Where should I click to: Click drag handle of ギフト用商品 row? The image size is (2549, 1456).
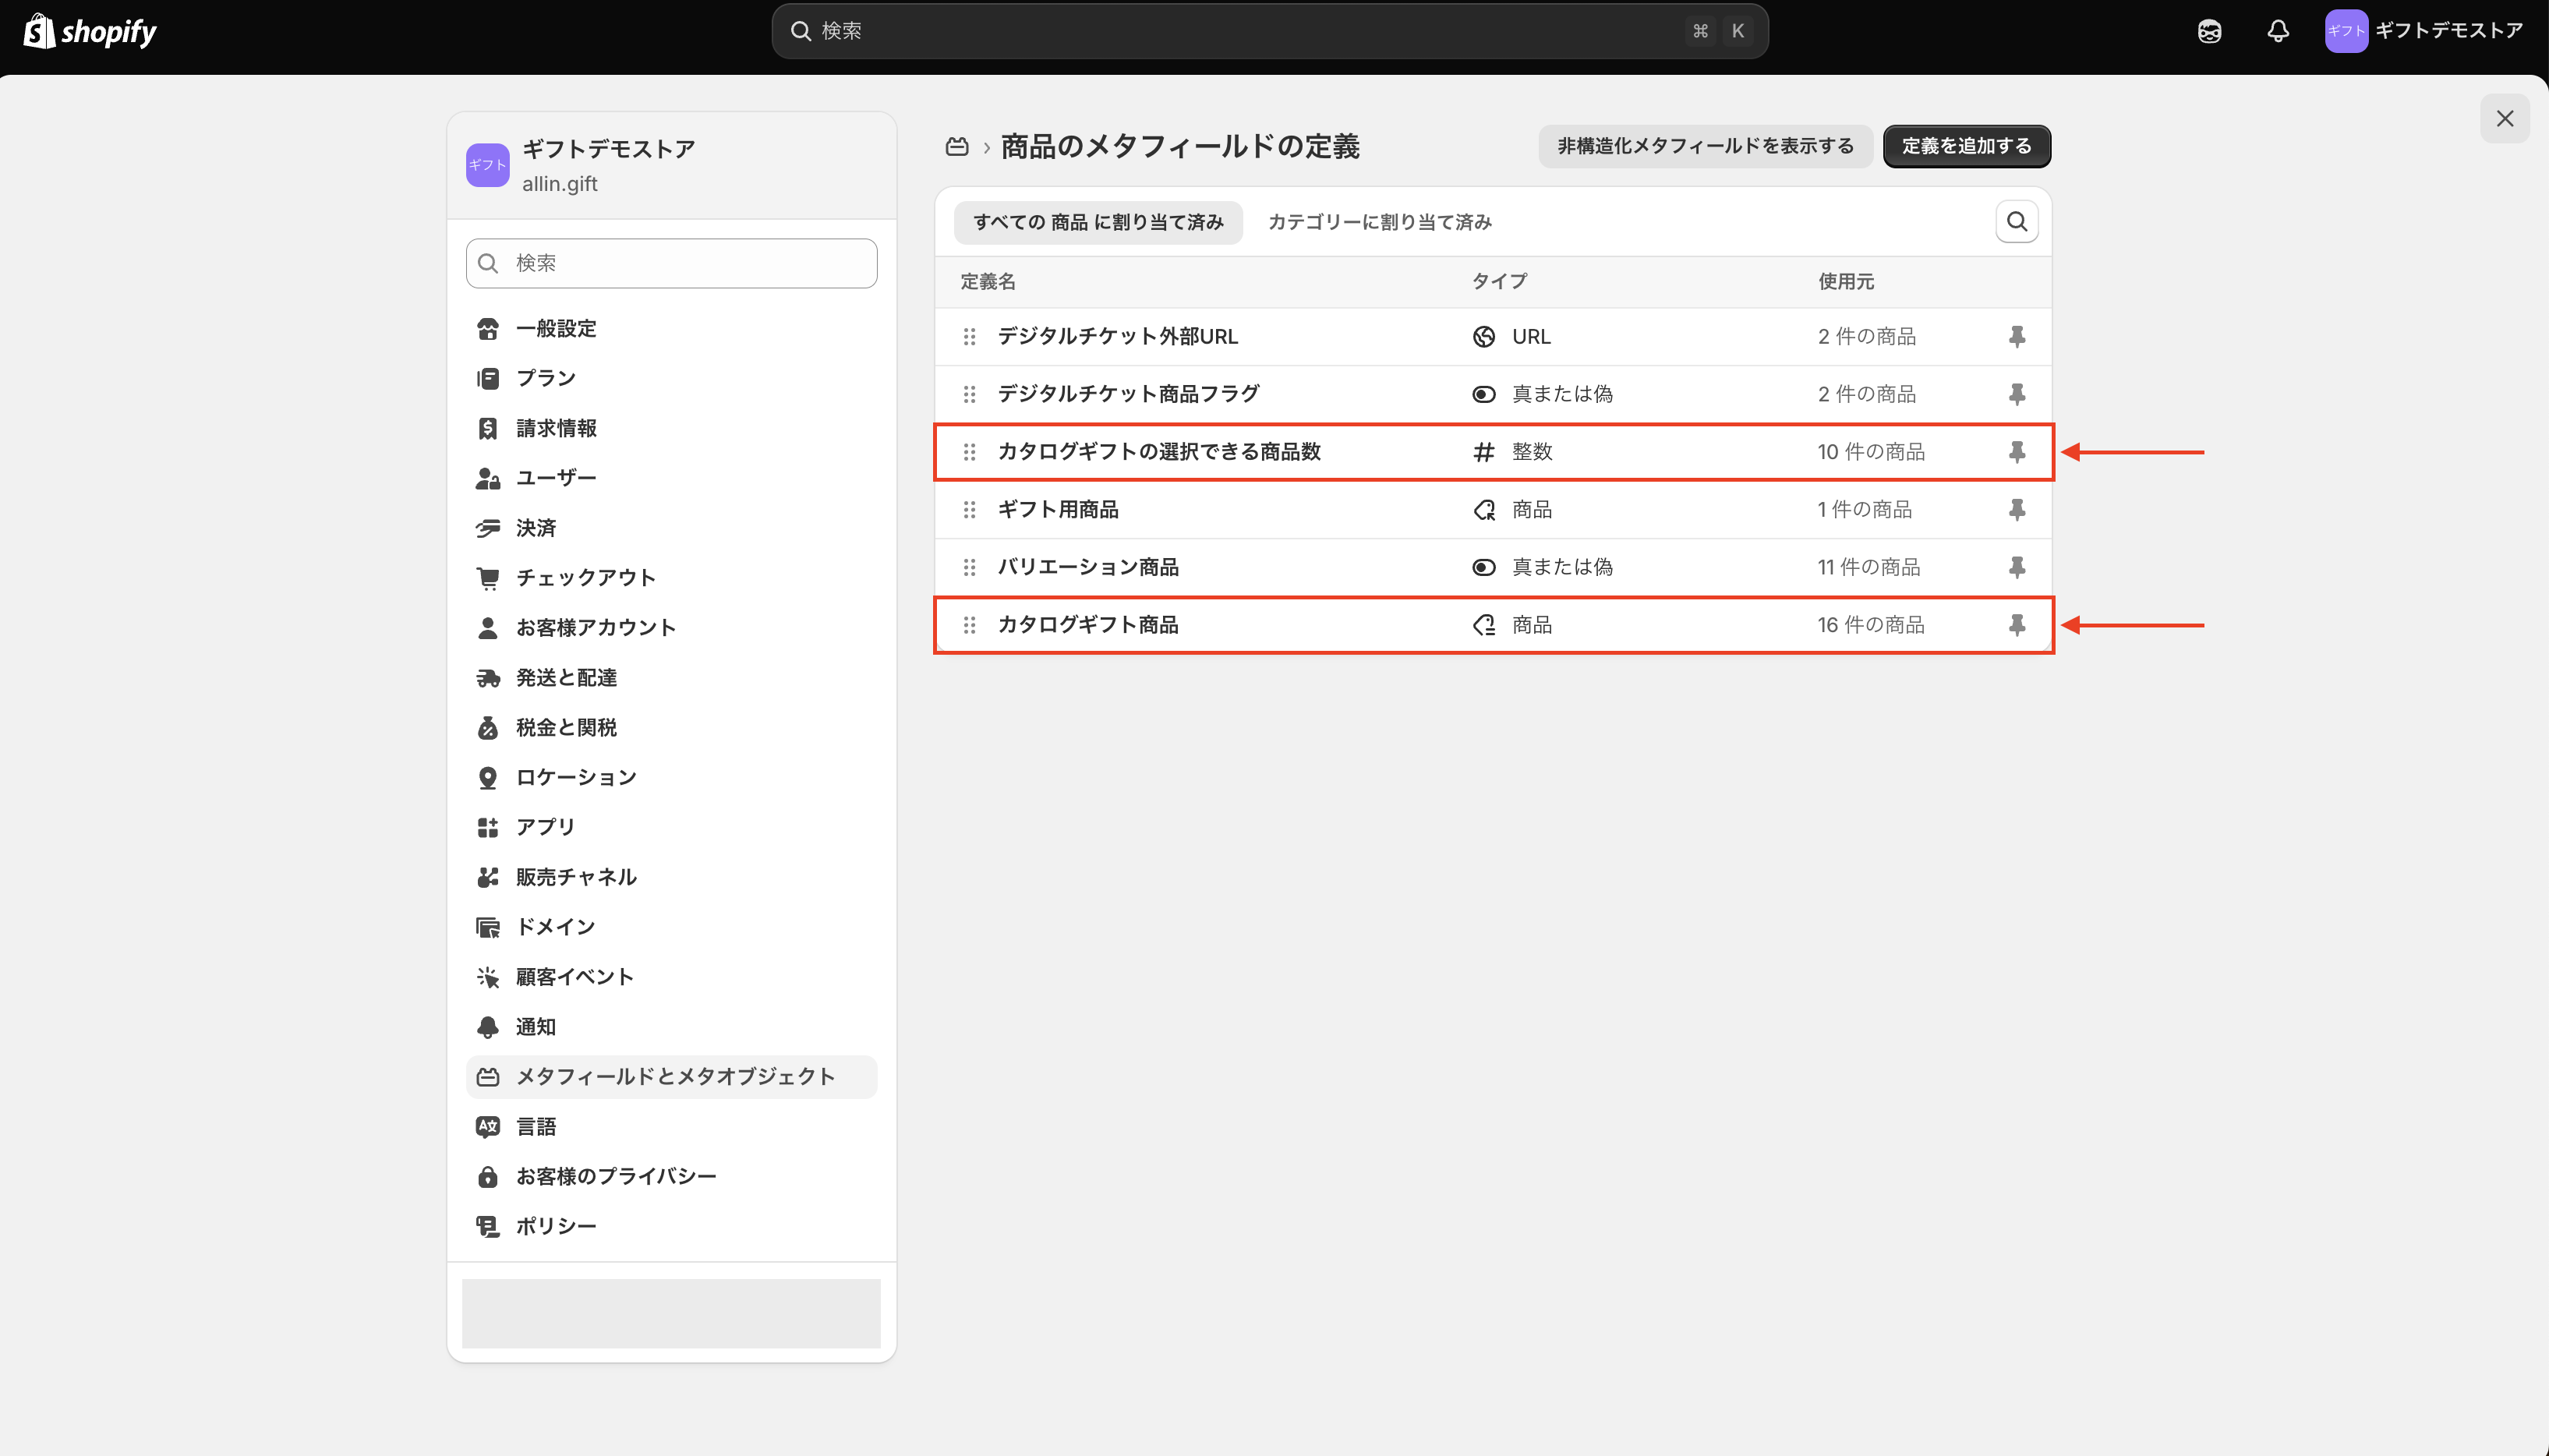click(x=969, y=510)
